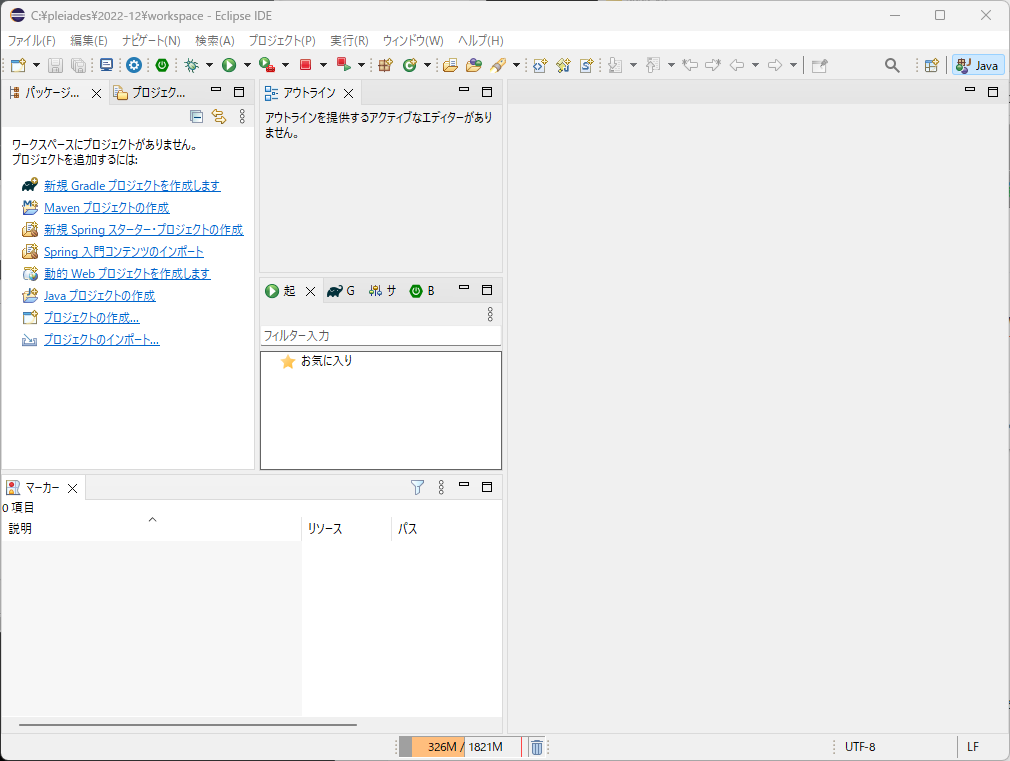Click the プロジェクトのインポート... link
Image resolution: width=1010 pixels, height=761 pixels.
(102, 339)
